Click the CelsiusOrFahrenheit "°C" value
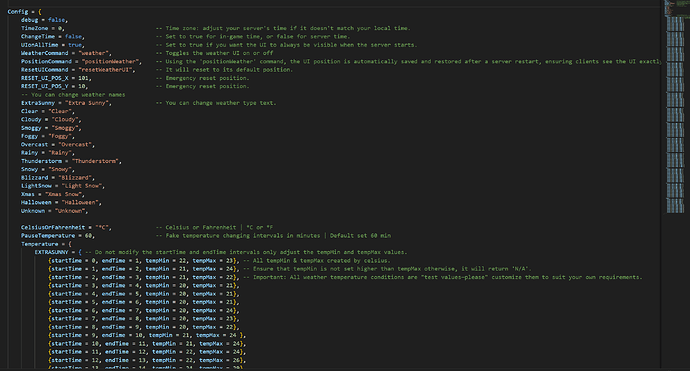The image size is (690, 371). [x=102, y=228]
